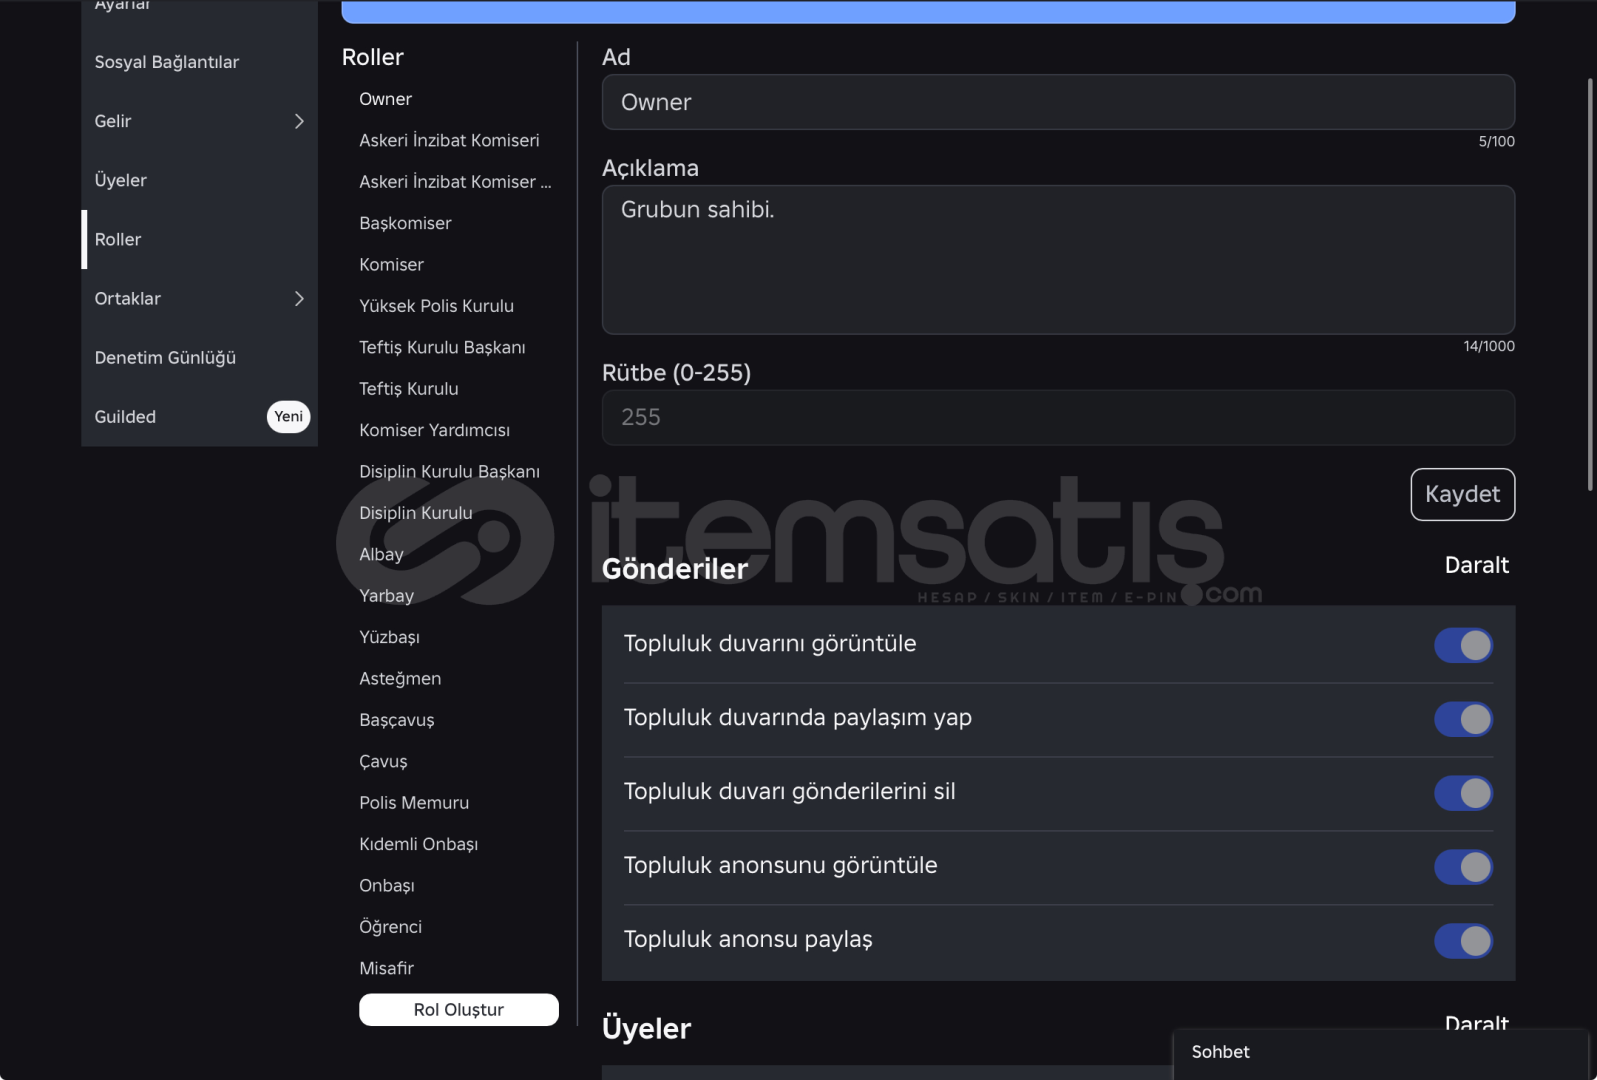Screen dimensions: 1597x1080
Task: Switch off 'Topluluk anonsu paylaş' toggle
Action: point(1463,941)
